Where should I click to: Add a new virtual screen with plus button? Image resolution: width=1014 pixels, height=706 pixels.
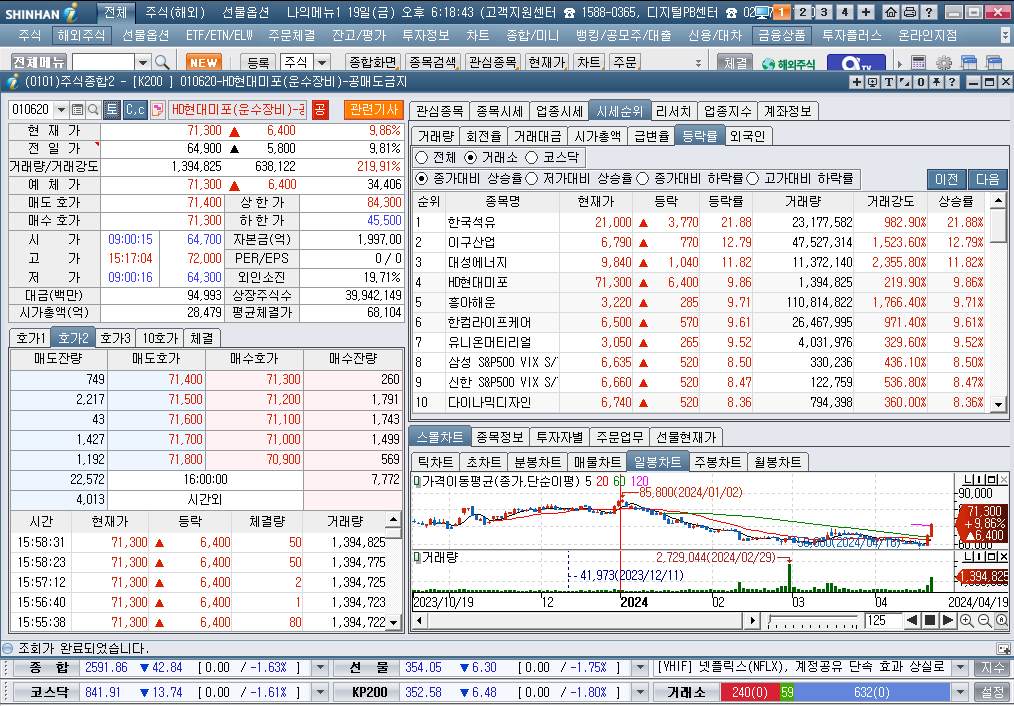coord(866,12)
